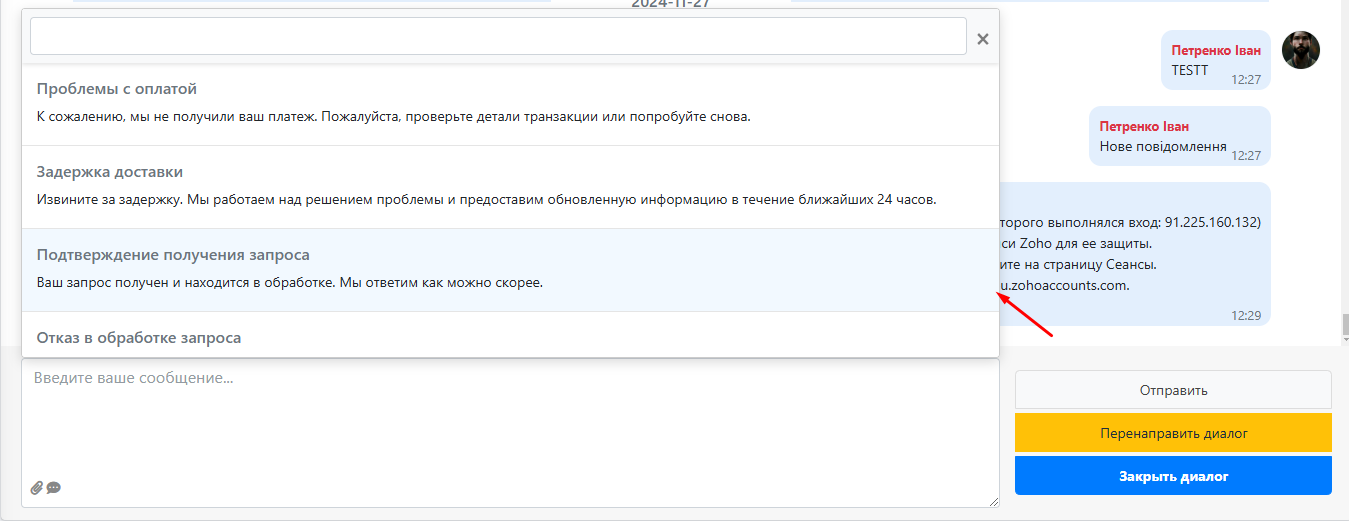The image size is (1349, 521).
Task: Click Петренко Іван's avatar photo
Action: (1301, 50)
